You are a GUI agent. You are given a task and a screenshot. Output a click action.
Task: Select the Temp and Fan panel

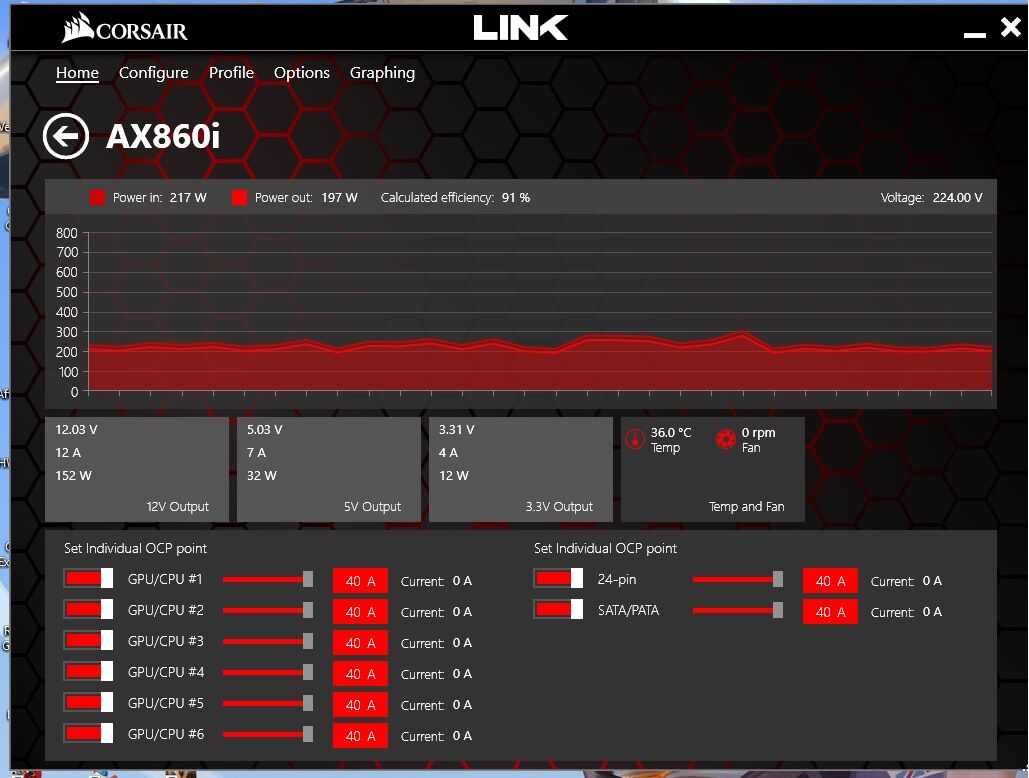pos(713,470)
